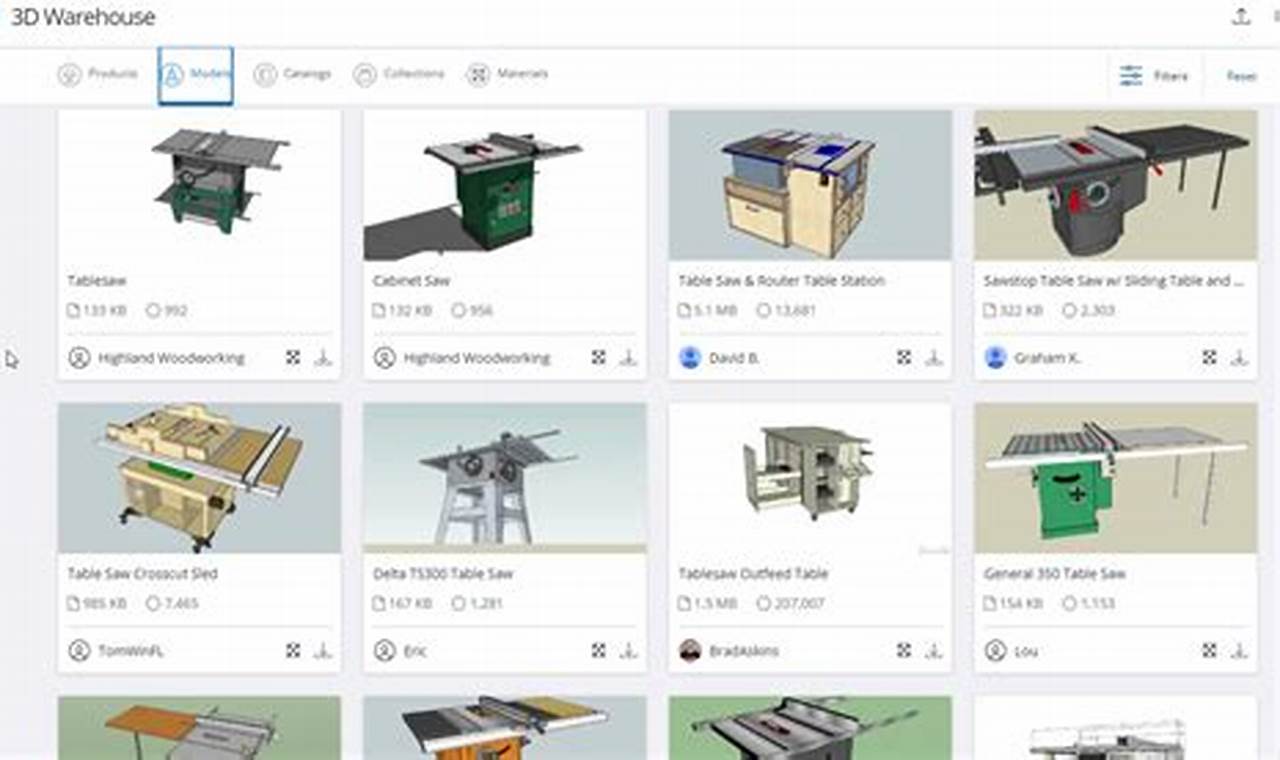Click the 3D Warehouse home link

pyautogui.click(x=85, y=17)
